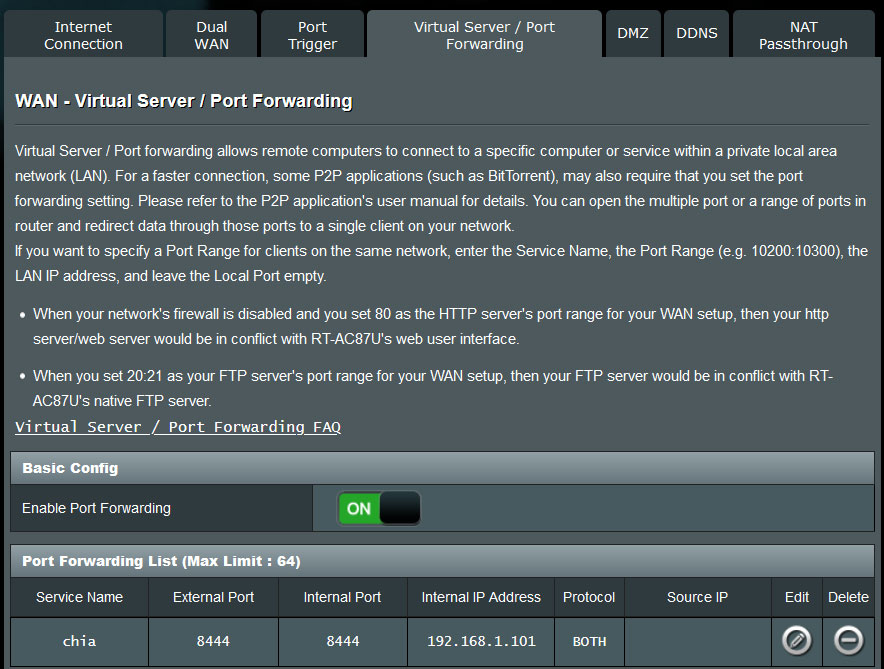Delete the chia port forwarding rule
This screenshot has height=669, width=884.
point(848,640)
